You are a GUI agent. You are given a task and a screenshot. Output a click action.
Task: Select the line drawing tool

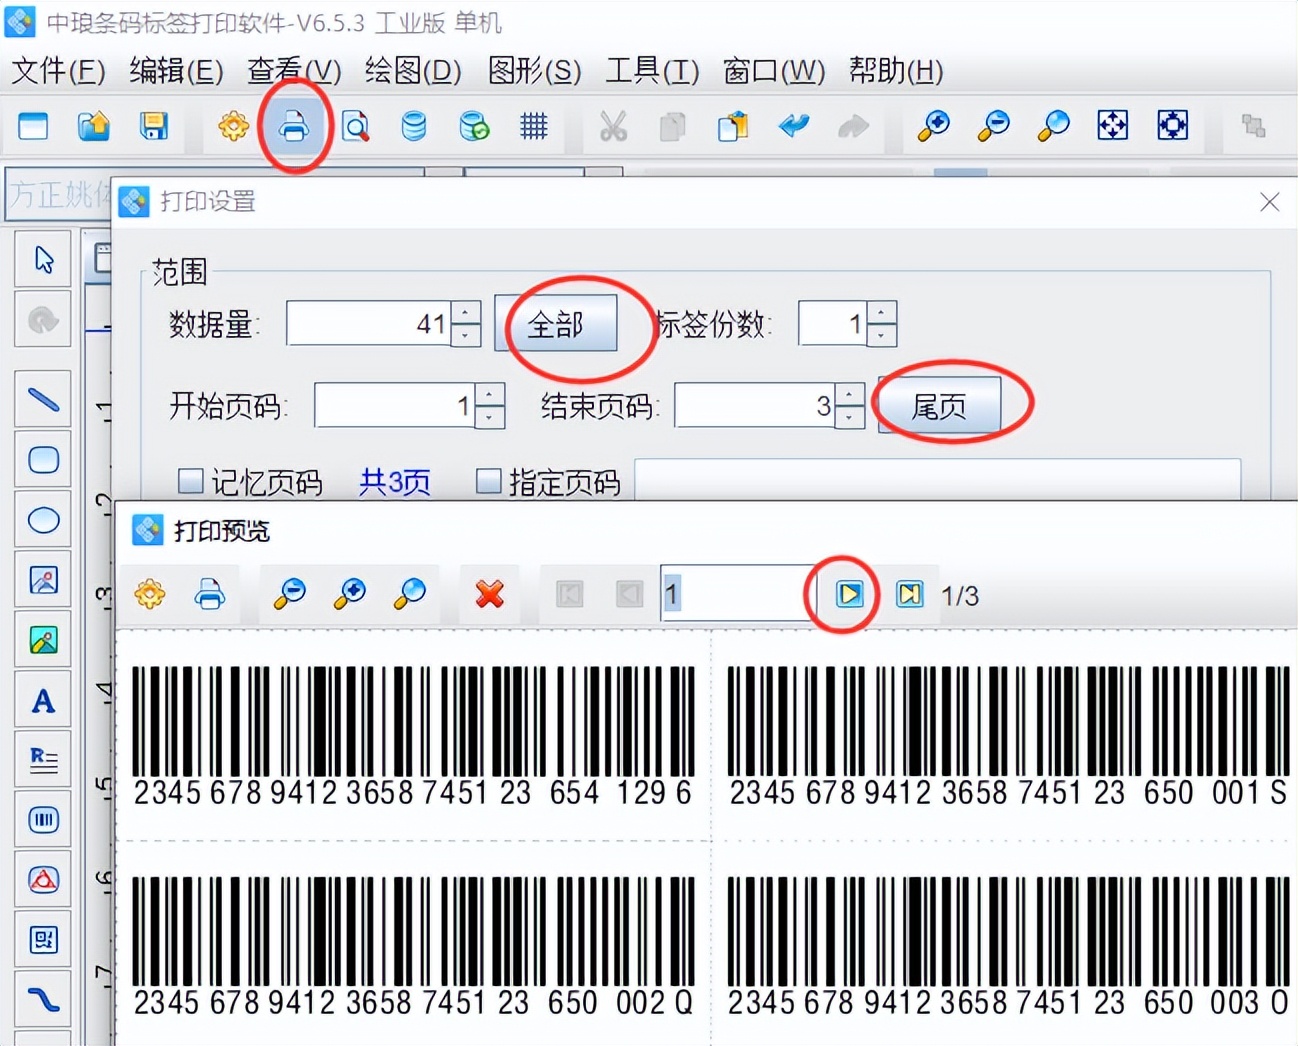pyautogui.click(x=43, y=398)
